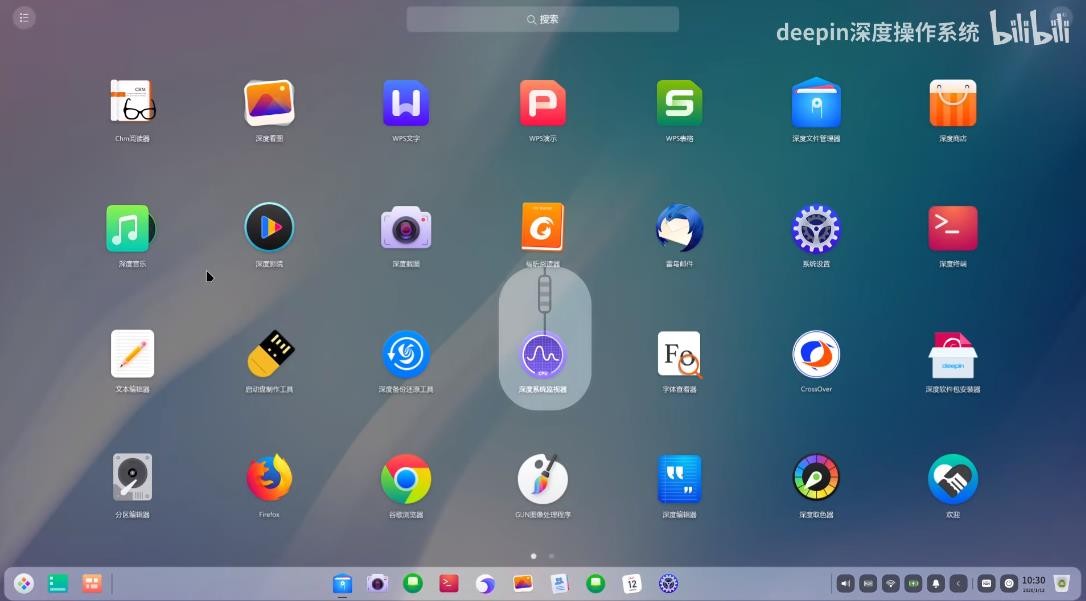Screen dimensions: 1086x601
Task: Launch Deepin Movie player
Action: [x=269, y=227]
